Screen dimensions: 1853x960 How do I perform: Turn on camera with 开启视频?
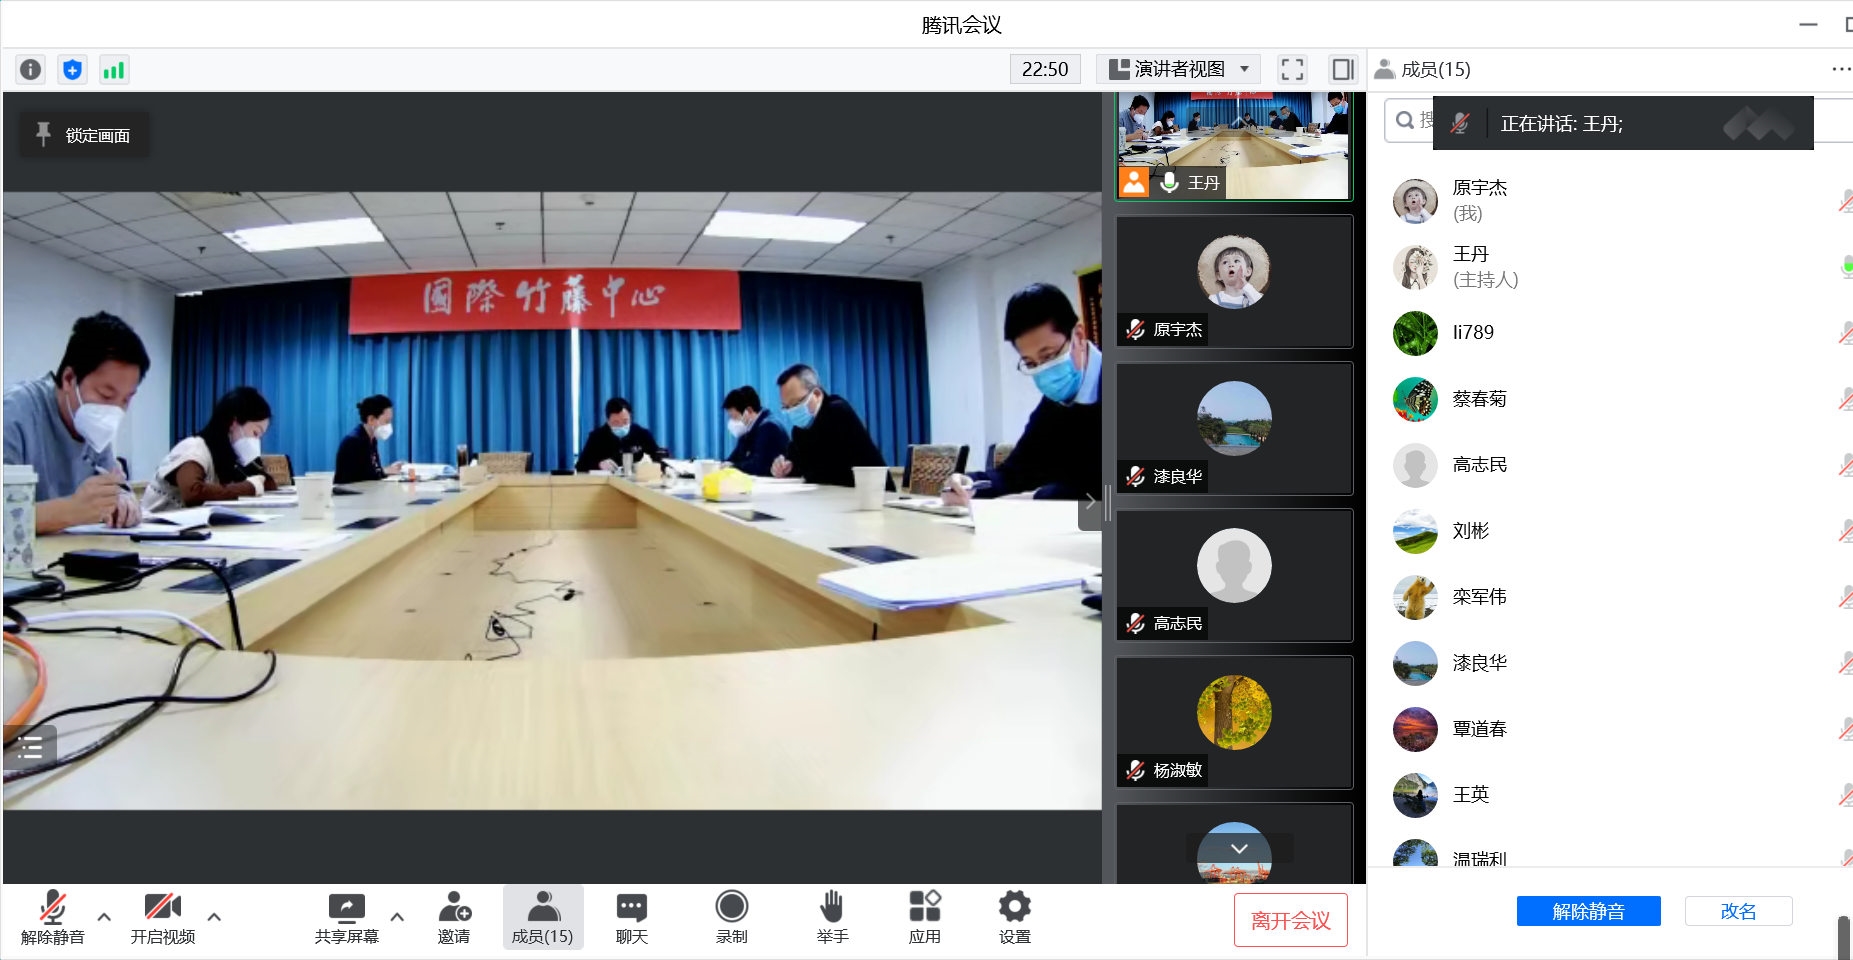coord(163,918)
